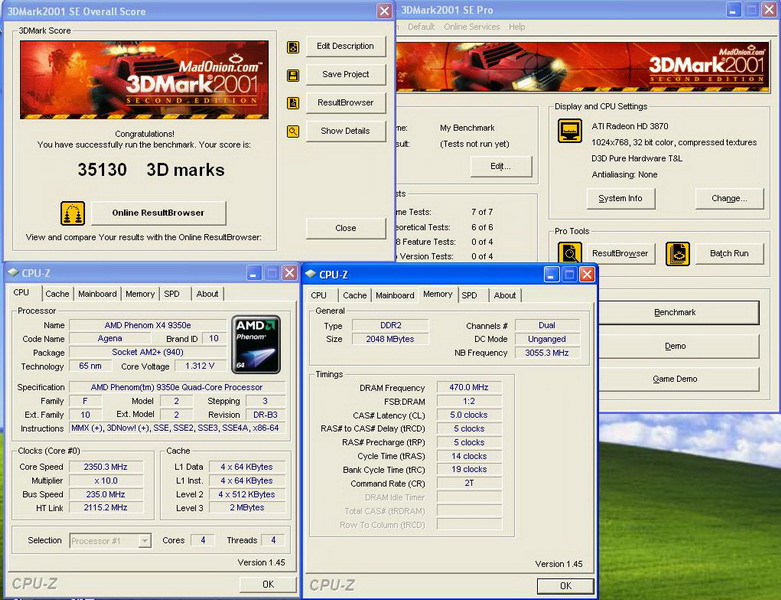Click the Pro Tools ResultBrowser magnifier icon
781x600 pixels.
[x=570, y=253]
